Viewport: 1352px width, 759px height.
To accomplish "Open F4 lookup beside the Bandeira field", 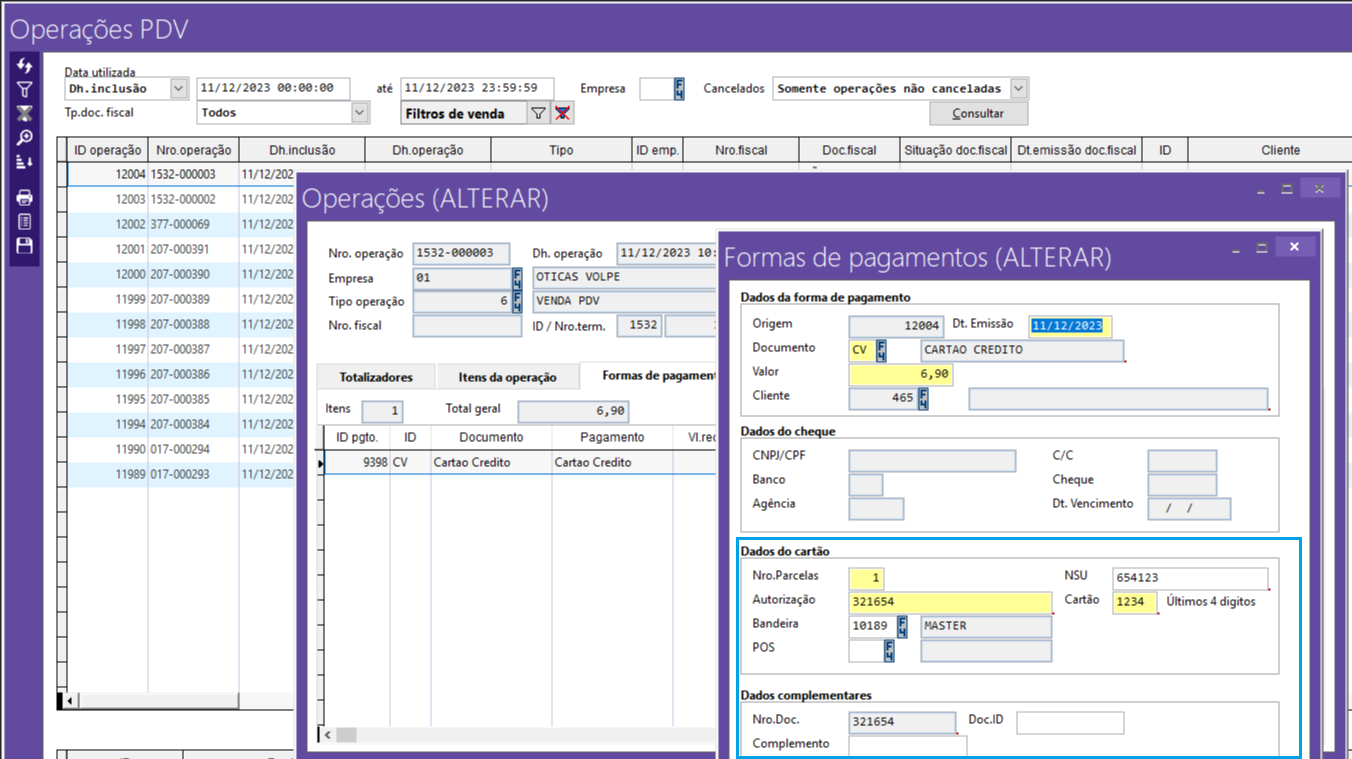I will click(x=902, y=627).
